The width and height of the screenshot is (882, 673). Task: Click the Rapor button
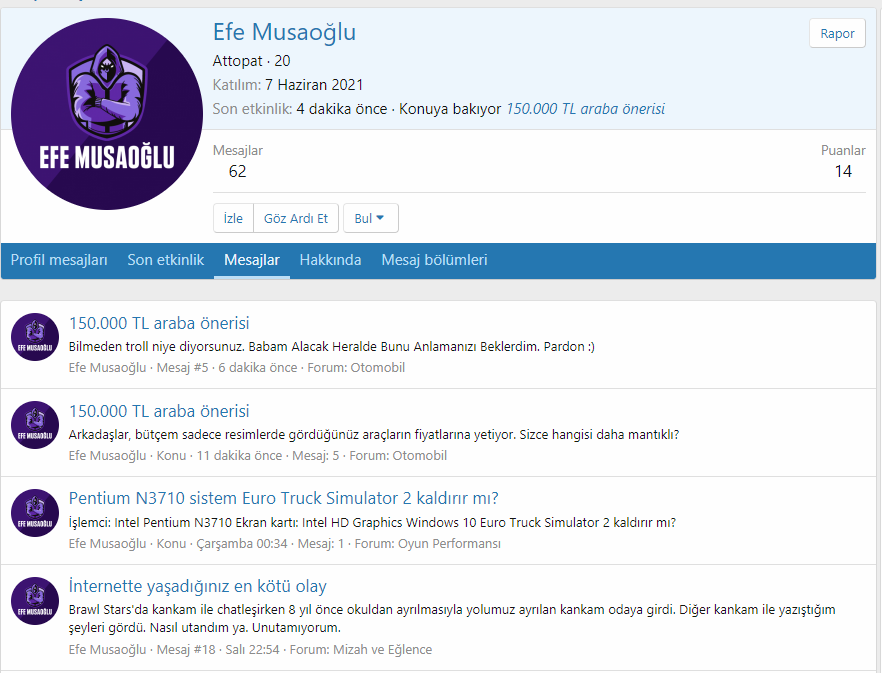pyautogui.click(x=837, y=33)
